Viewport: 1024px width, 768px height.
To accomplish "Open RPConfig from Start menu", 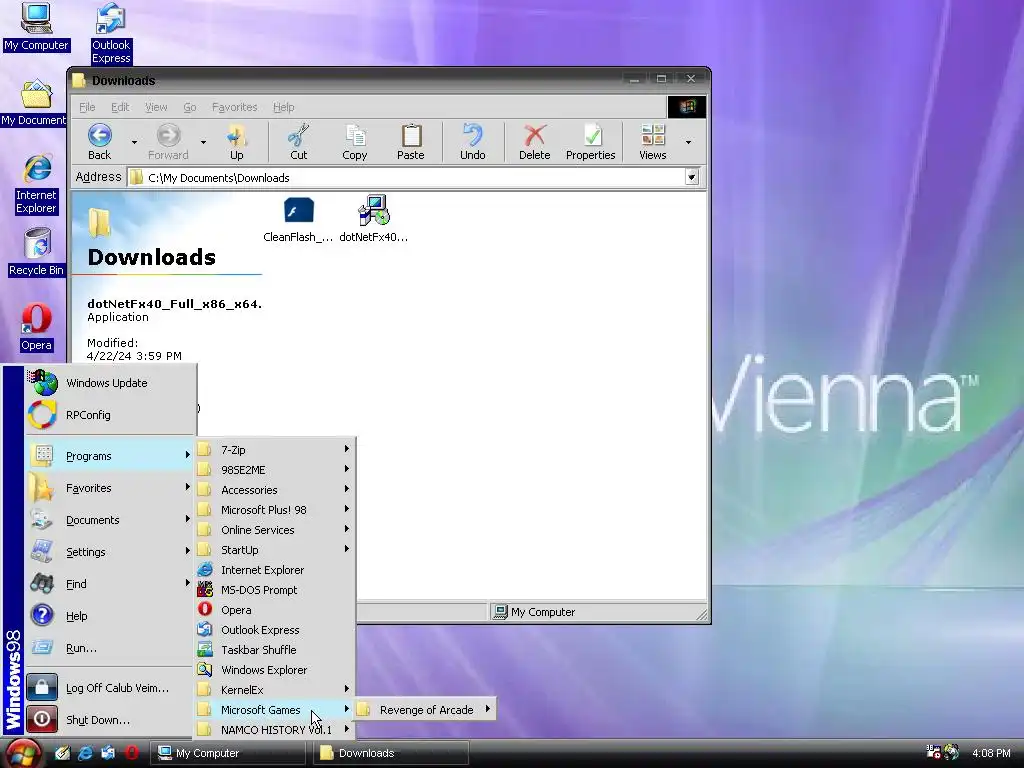I will click(x=111, y=415).
